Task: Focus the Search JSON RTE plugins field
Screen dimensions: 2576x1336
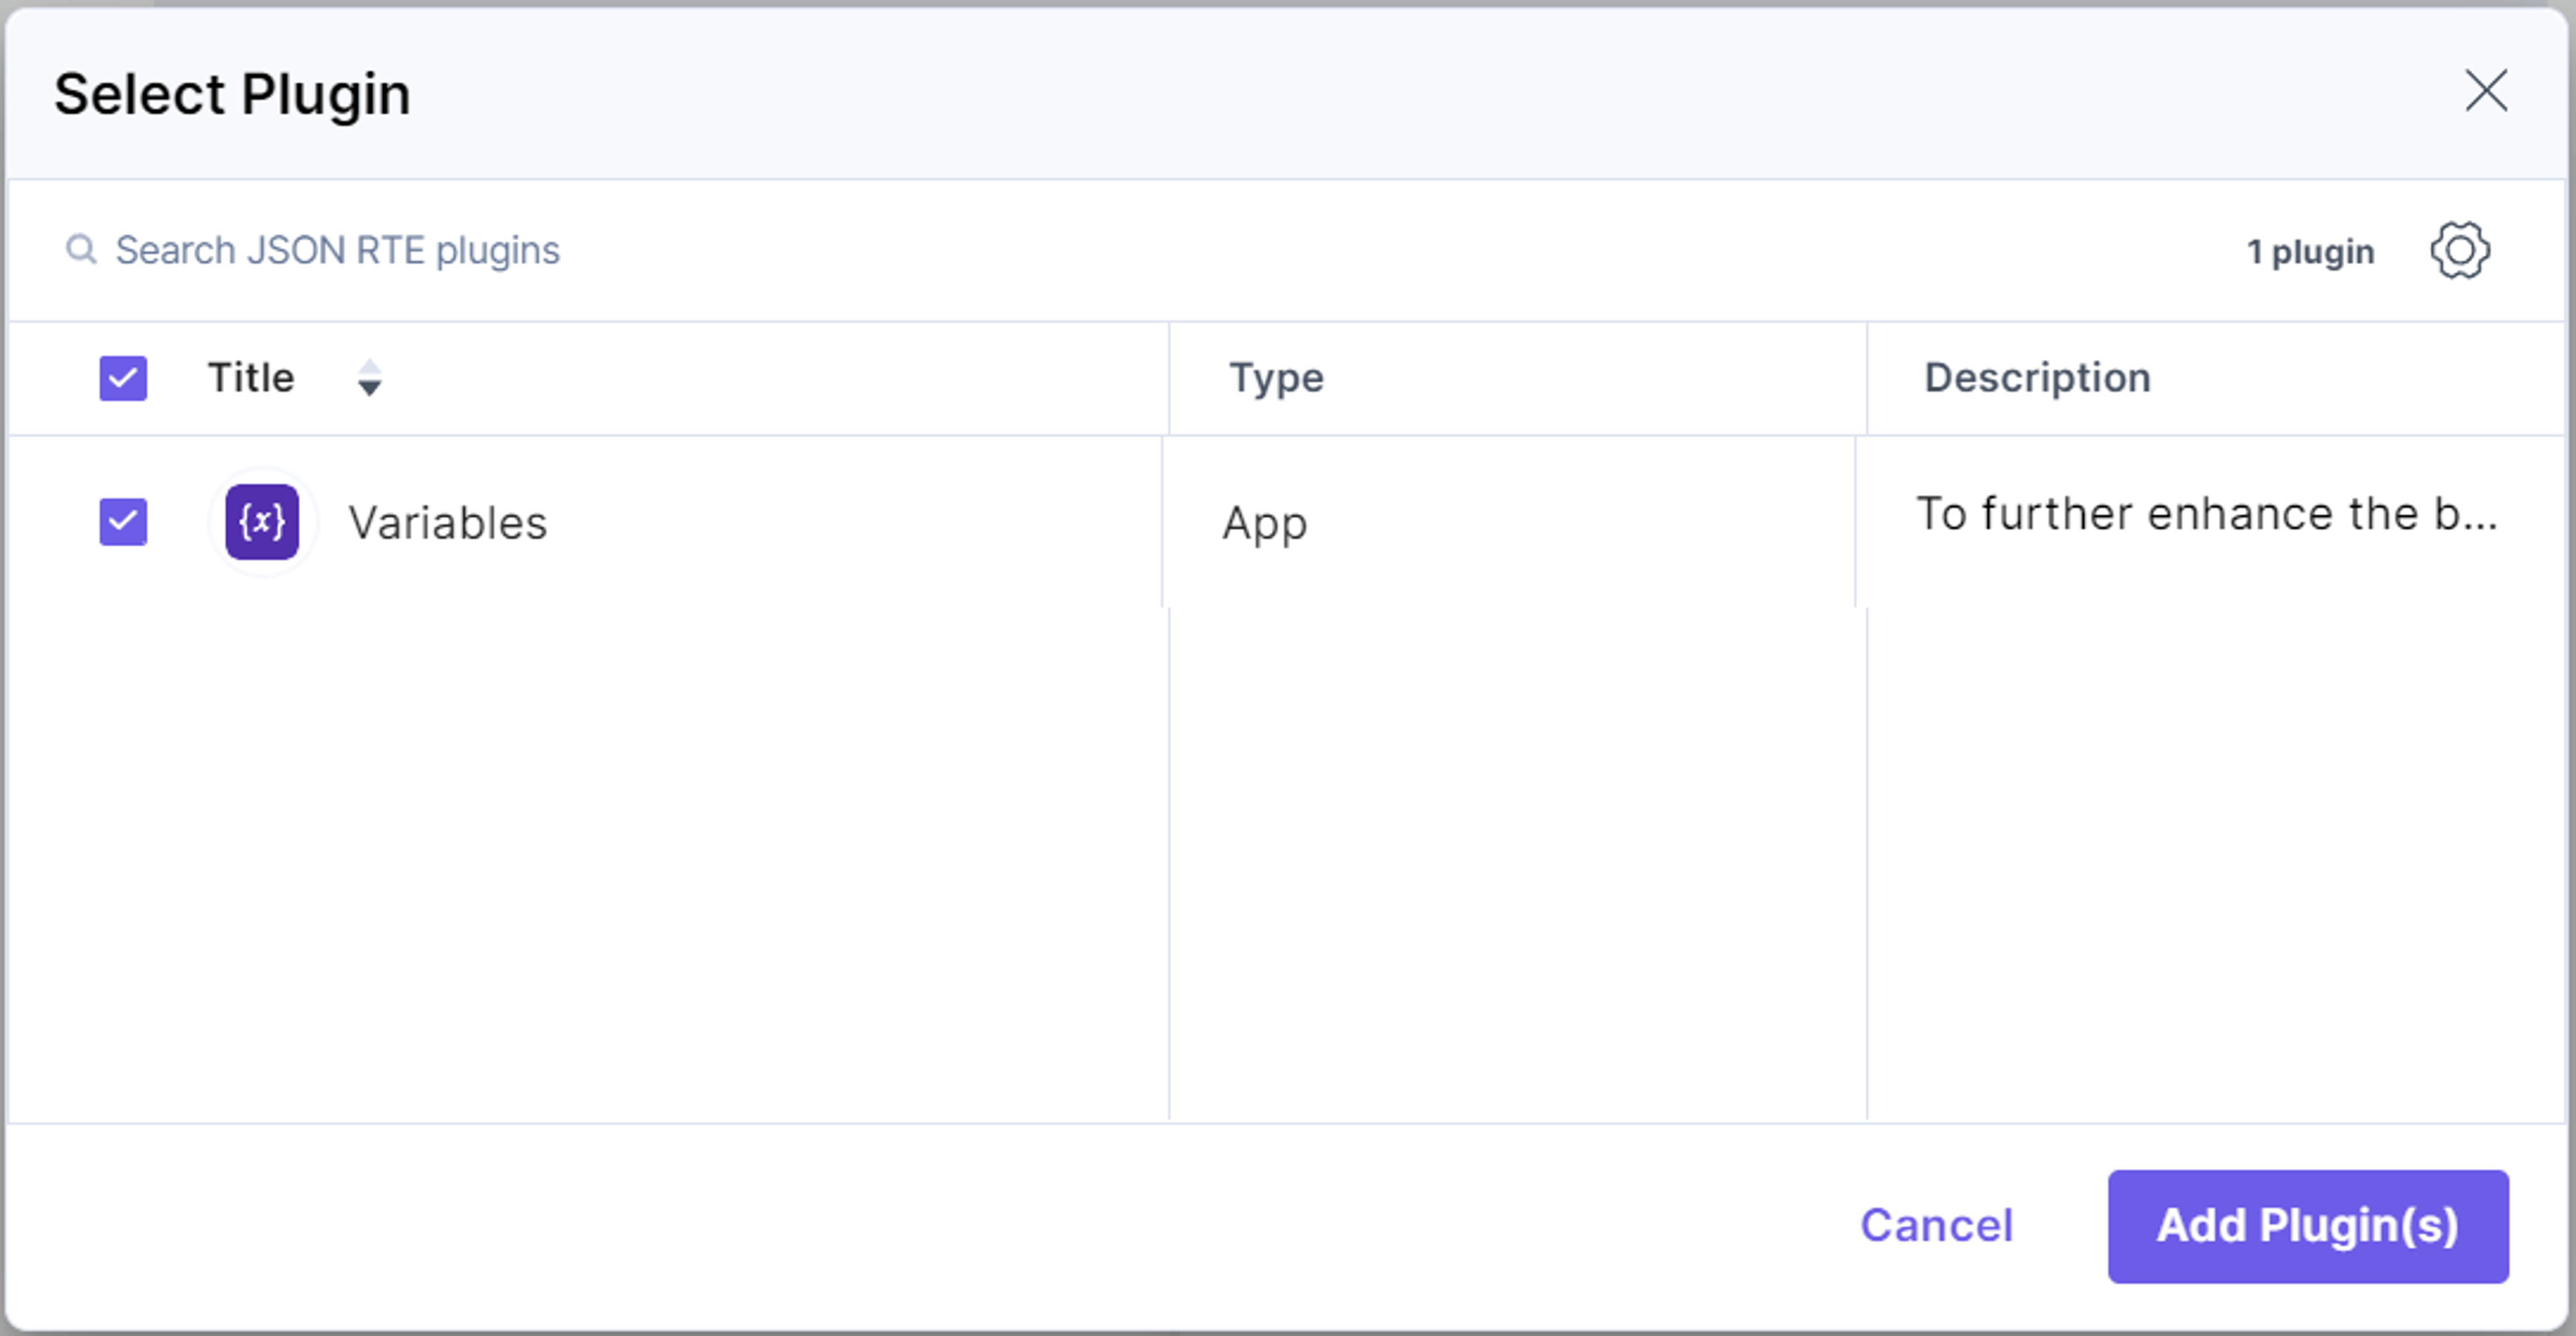Action: coord(337,250)
